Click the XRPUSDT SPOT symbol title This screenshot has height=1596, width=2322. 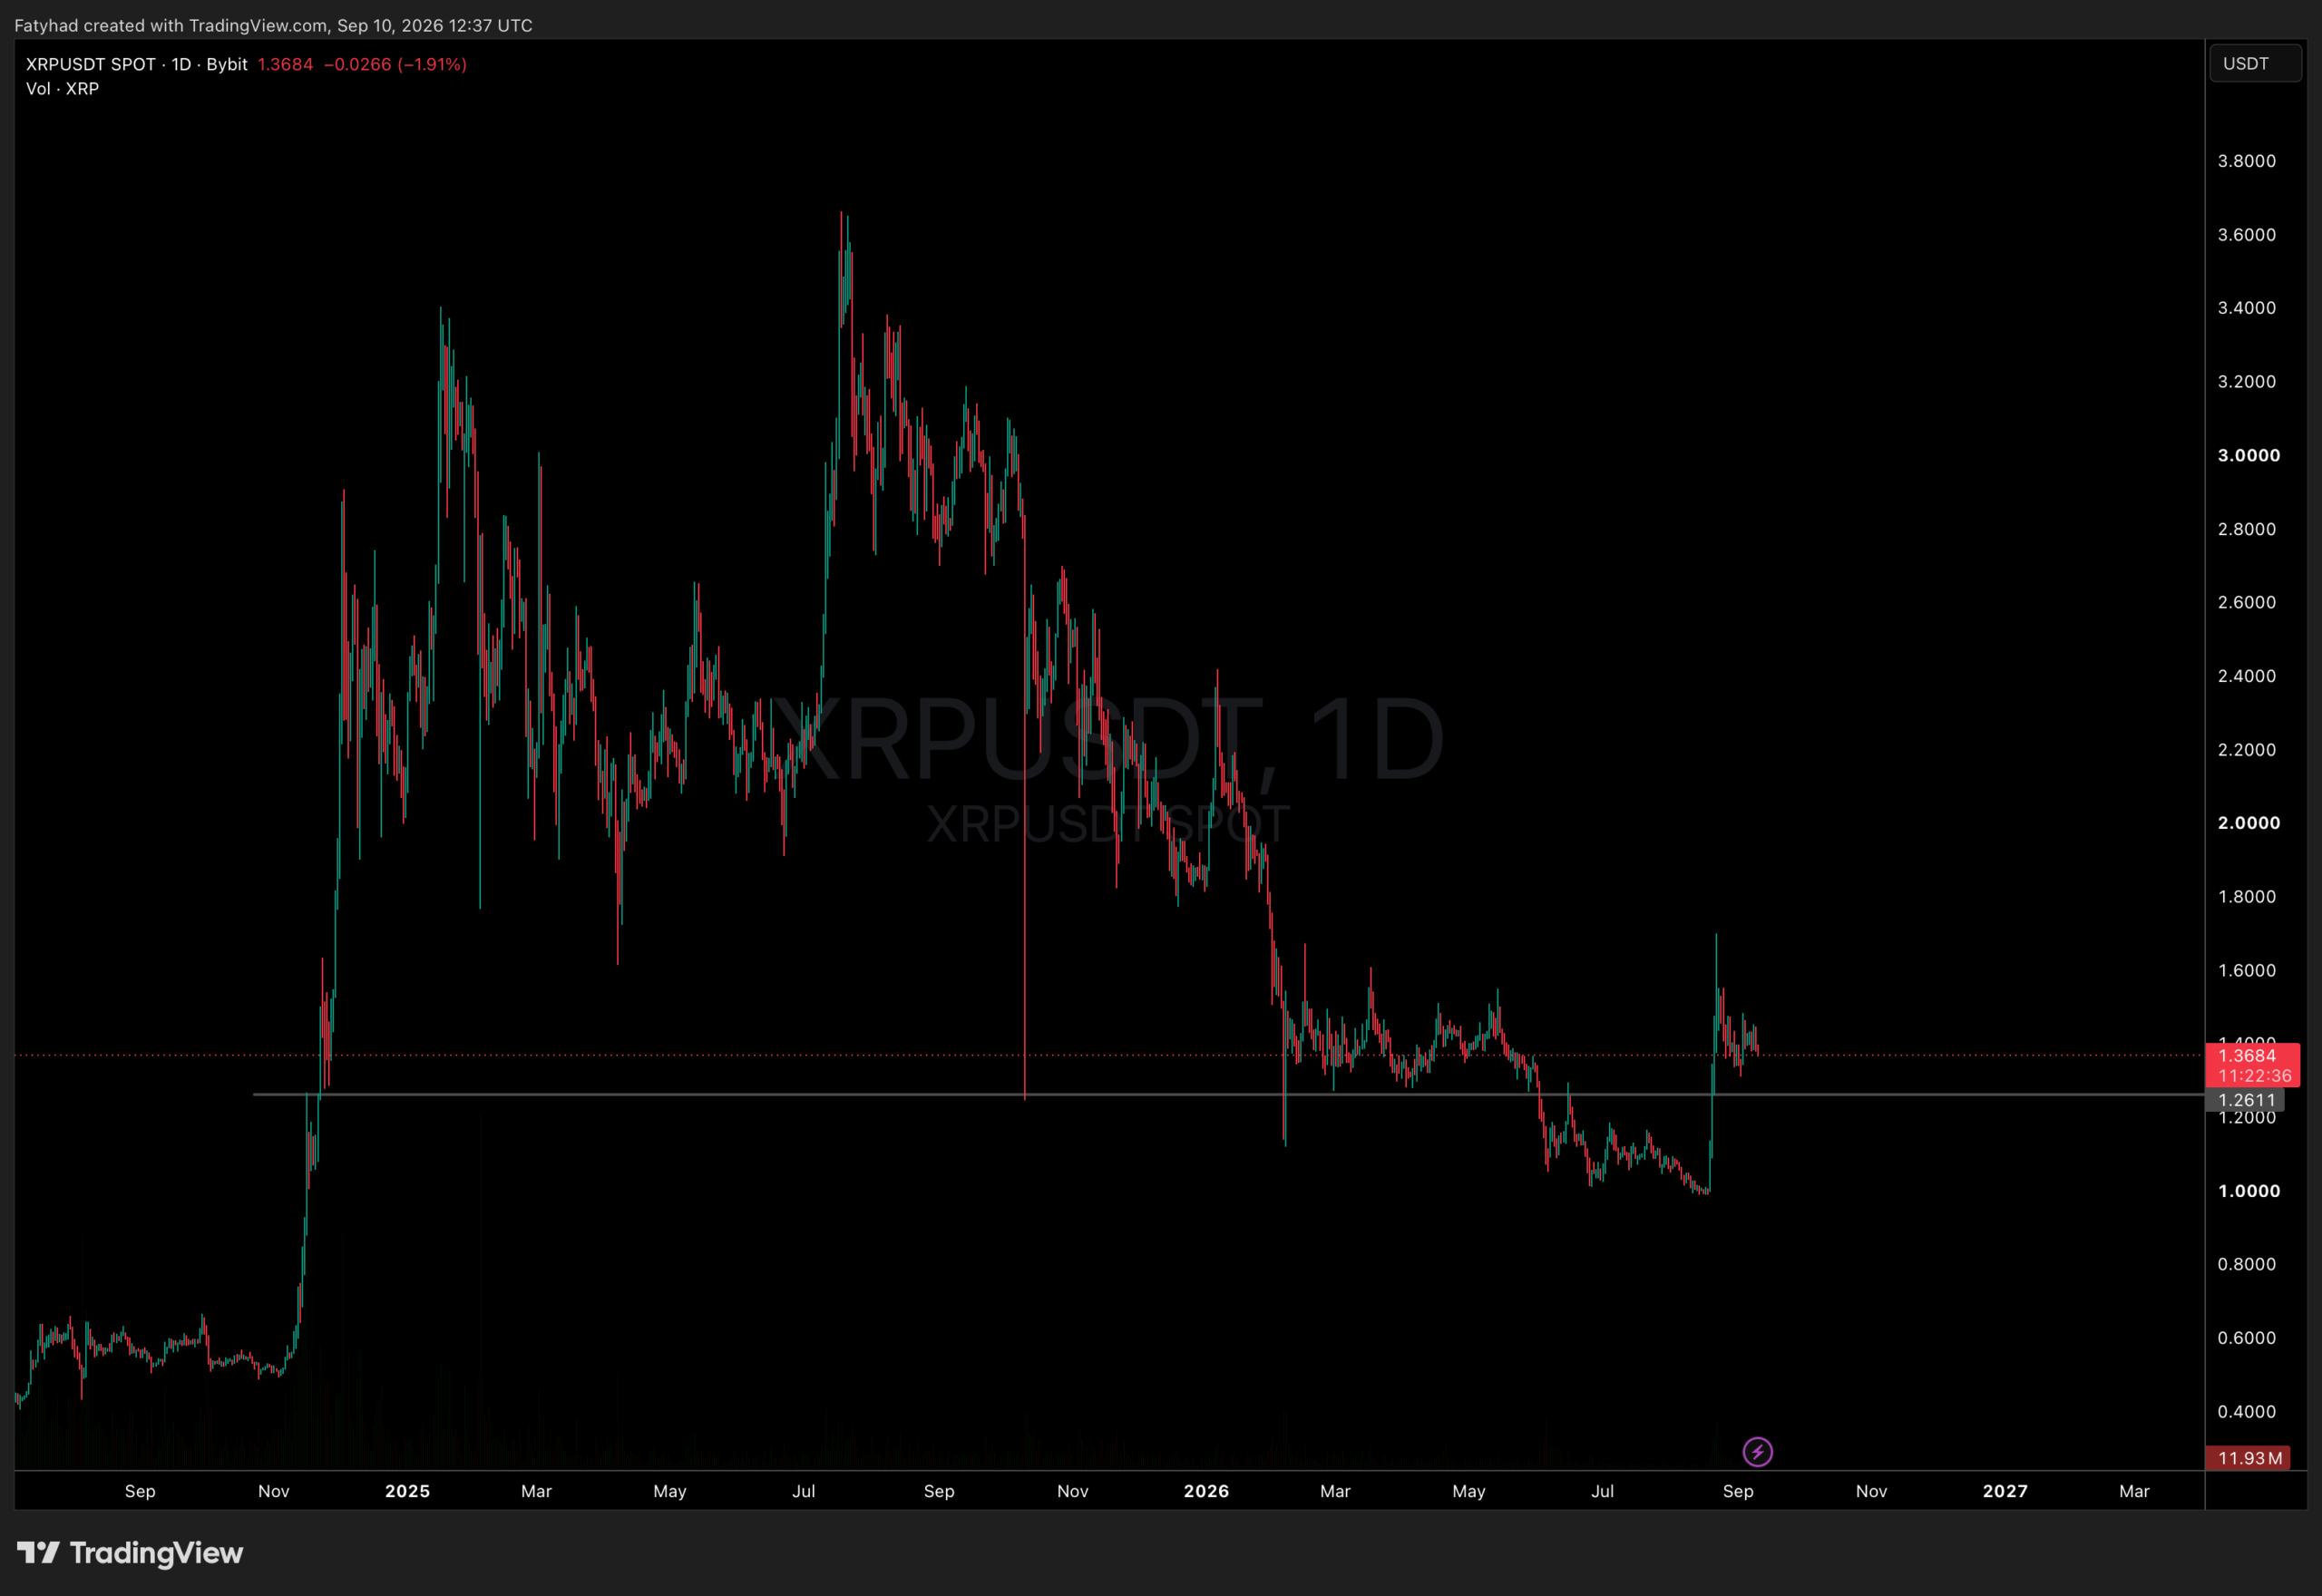click(x=91, y=64)
